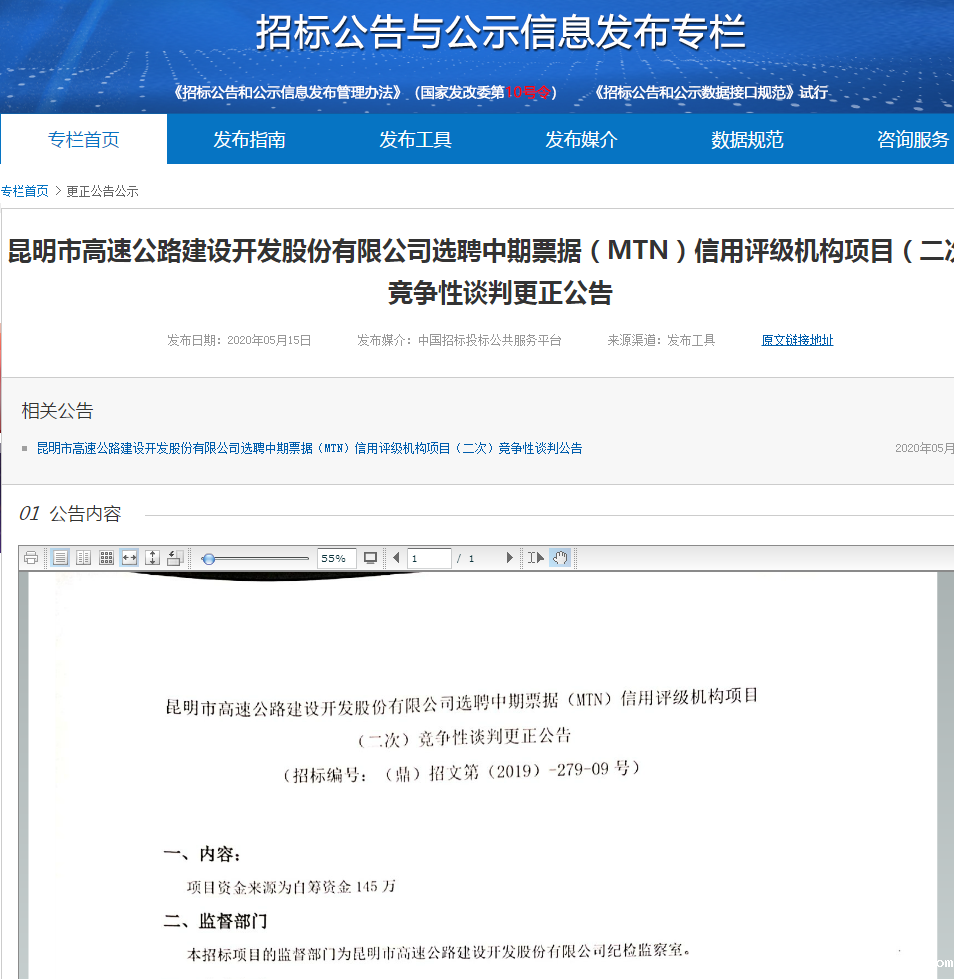Click the previous page arrow
This screenshot has width=954, height=979.
394,558
